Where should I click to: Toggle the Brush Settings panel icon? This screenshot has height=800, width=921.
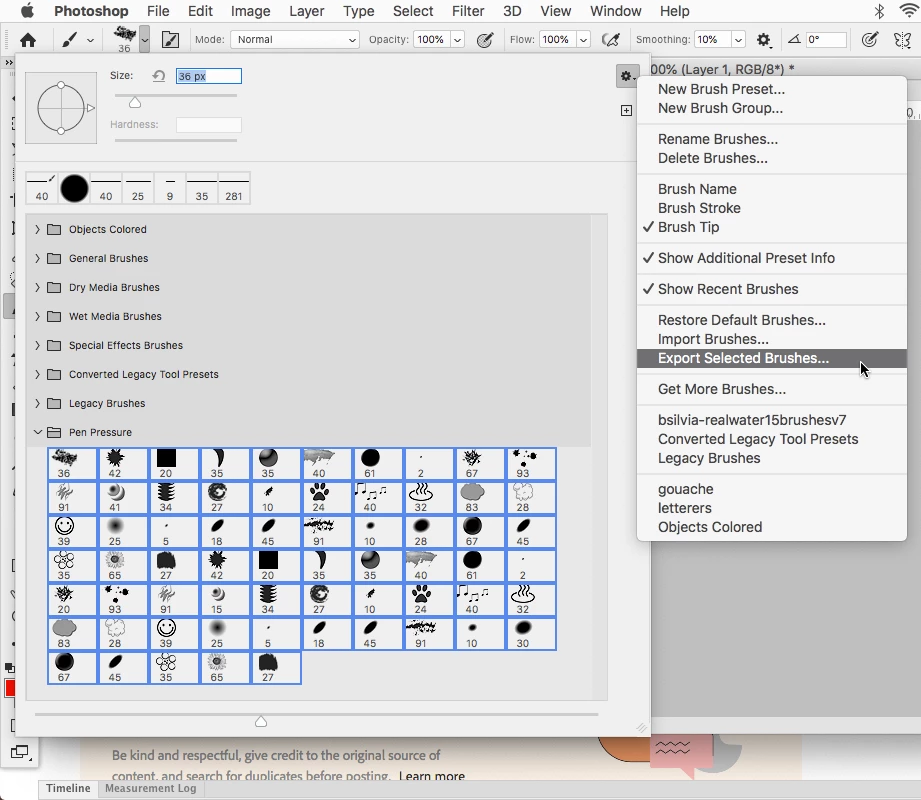tap(170, 40)
